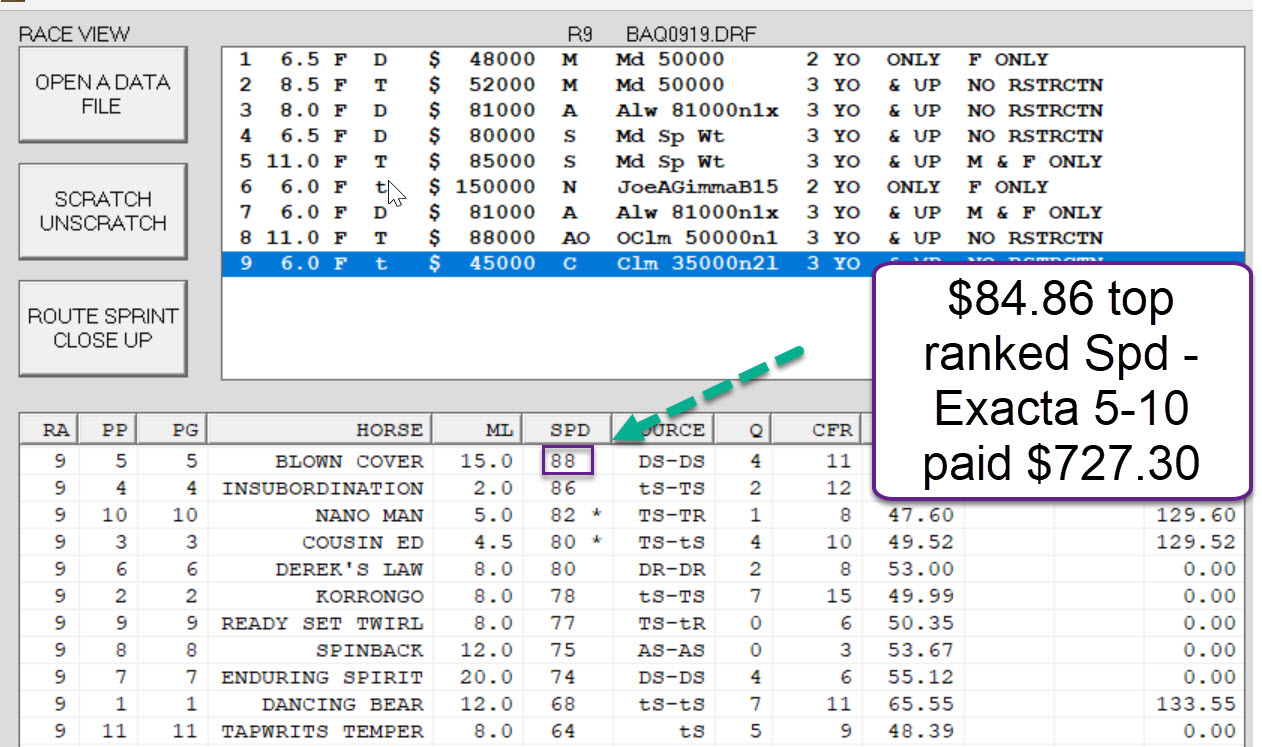1262x747 pixels.
Task: Click the OPEN A DATA FILE button
Action: [x=103, y=94]
